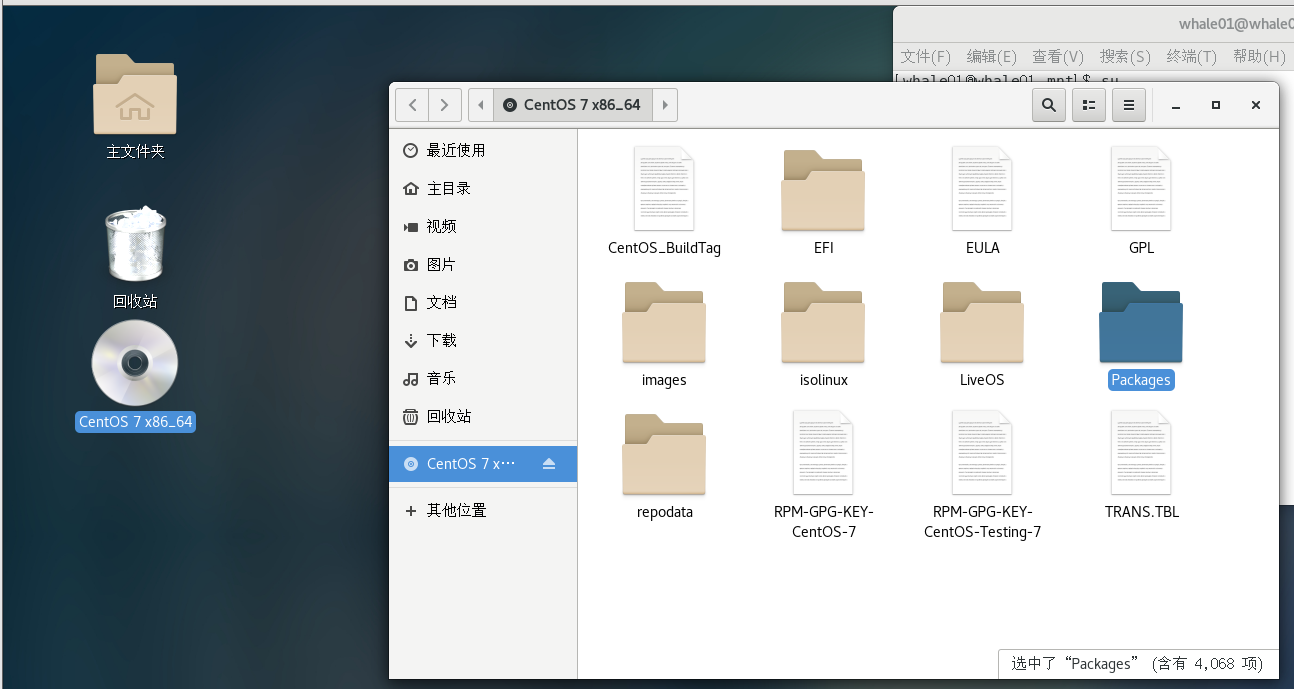Open 图片 in the sidebar
The width and height of the screenshot is (1294, 689).
(x=483, y=264)
